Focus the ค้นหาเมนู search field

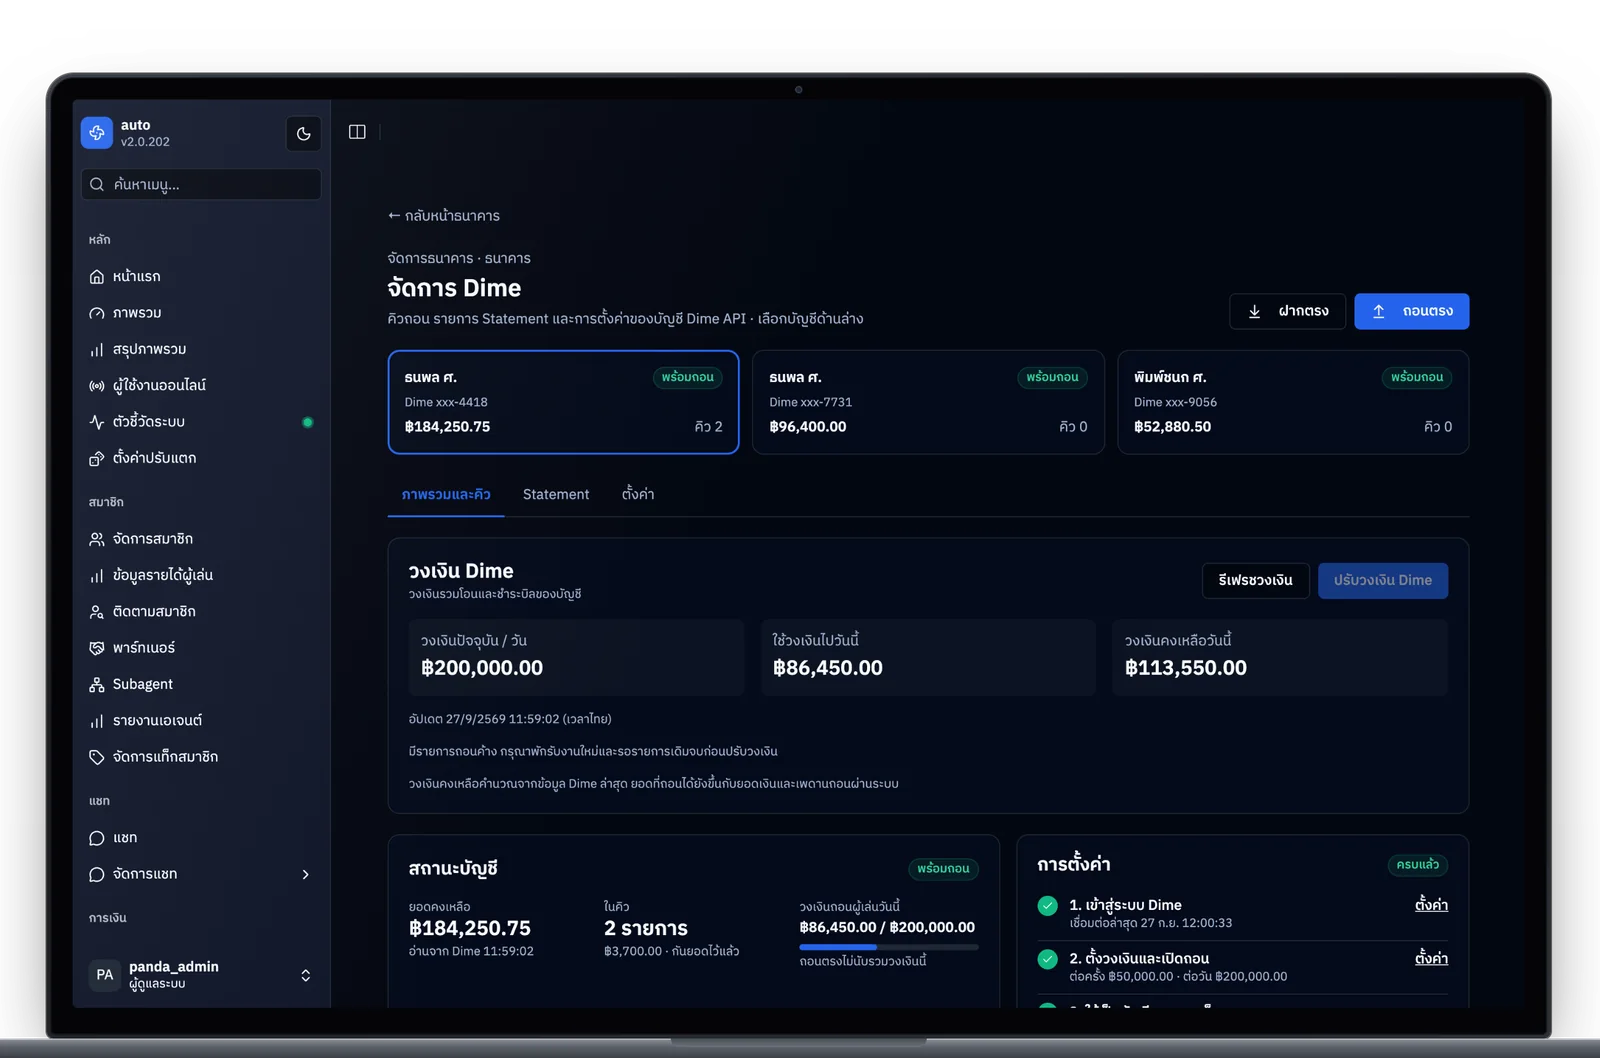(201, 184)
